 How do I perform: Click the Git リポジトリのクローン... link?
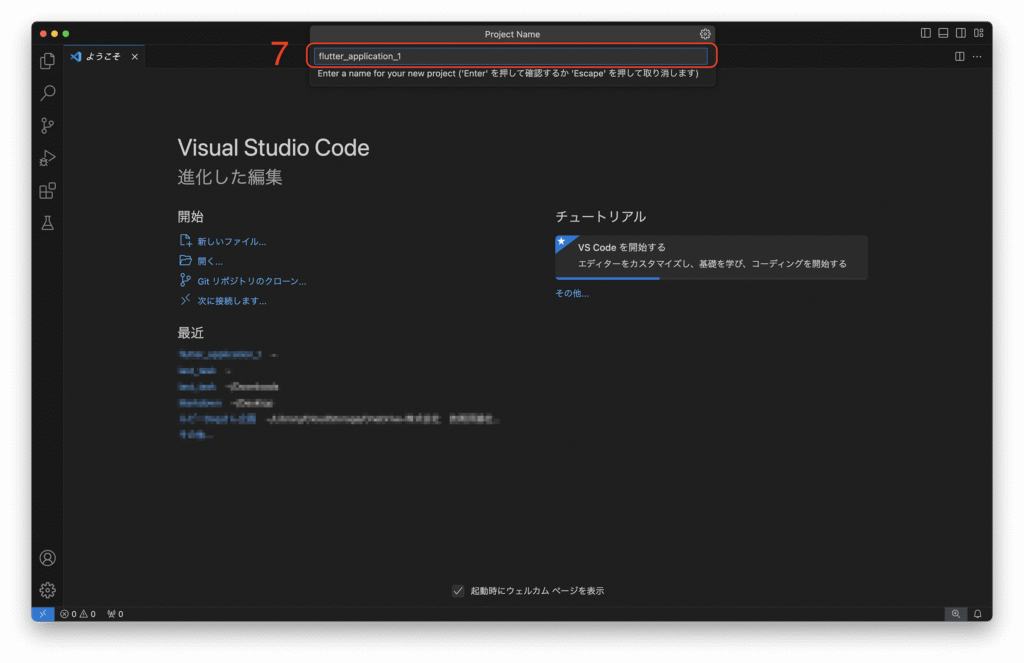tap(252, 282)
